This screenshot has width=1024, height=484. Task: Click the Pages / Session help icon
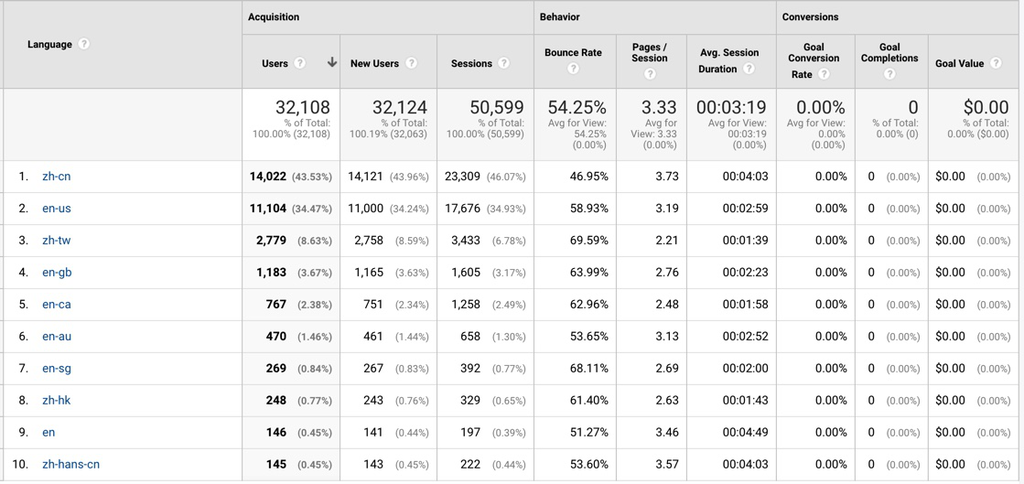point(650,73)
